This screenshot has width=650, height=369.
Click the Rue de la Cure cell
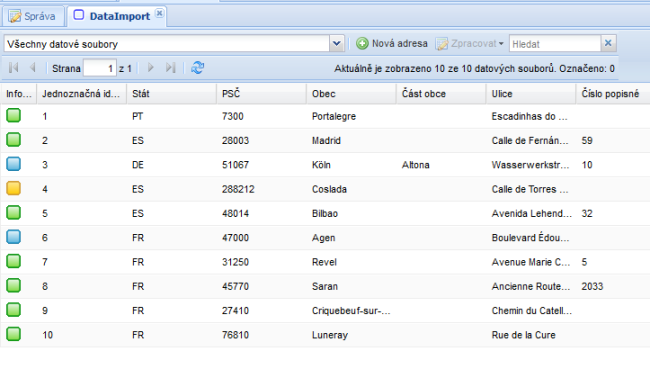(523, 335)
